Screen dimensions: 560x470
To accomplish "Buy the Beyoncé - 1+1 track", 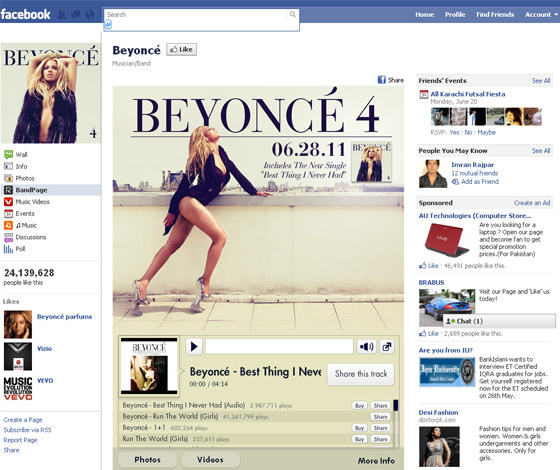I will pyautogui.click(x=359, y=428).
